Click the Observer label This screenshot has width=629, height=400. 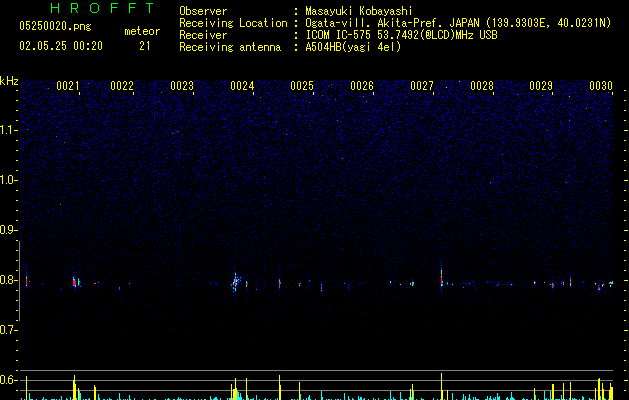(x=203, y=11)
